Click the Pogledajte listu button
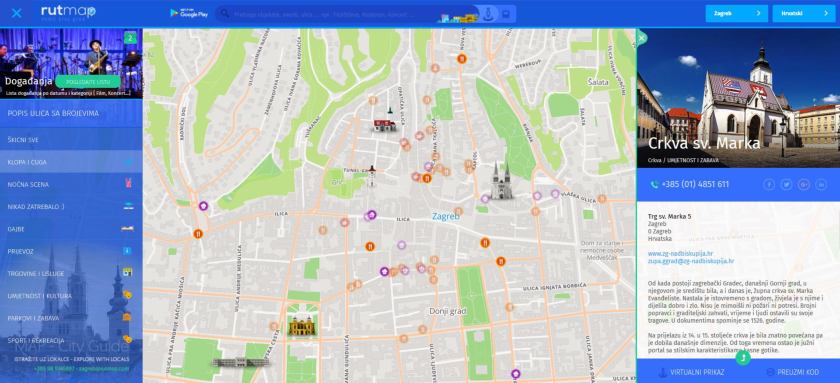The width and height of the screenshot is (840, 383). tap(87, 82)
